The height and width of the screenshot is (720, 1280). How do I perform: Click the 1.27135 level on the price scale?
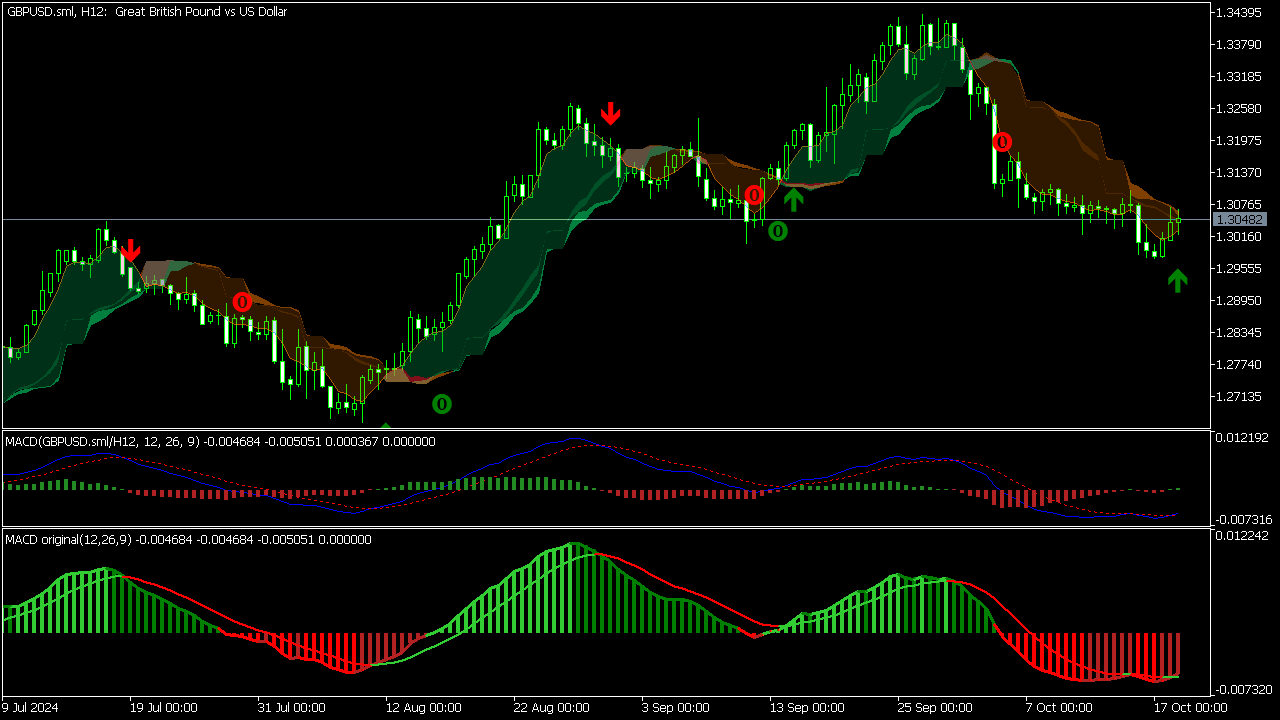1237,397
